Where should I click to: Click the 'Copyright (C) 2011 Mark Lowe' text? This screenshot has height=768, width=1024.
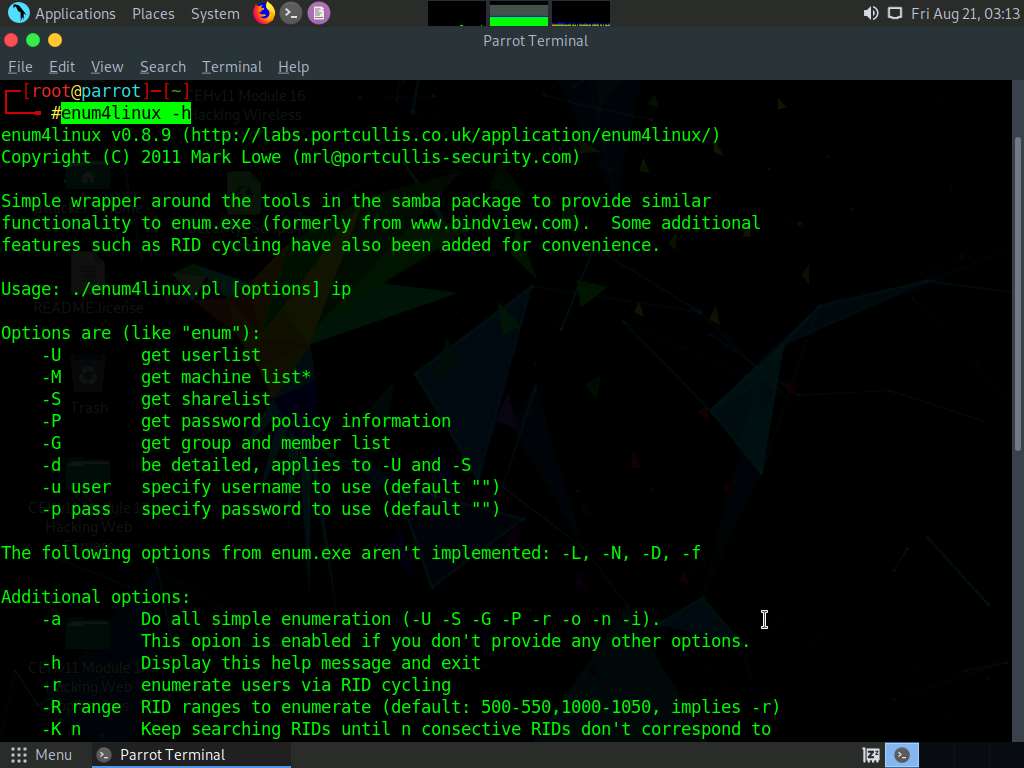[x=141, y=157]
